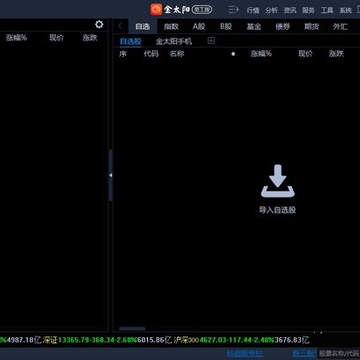Sort left panel by 涨幅% header
Screen dimensions: 360x360
16,38
